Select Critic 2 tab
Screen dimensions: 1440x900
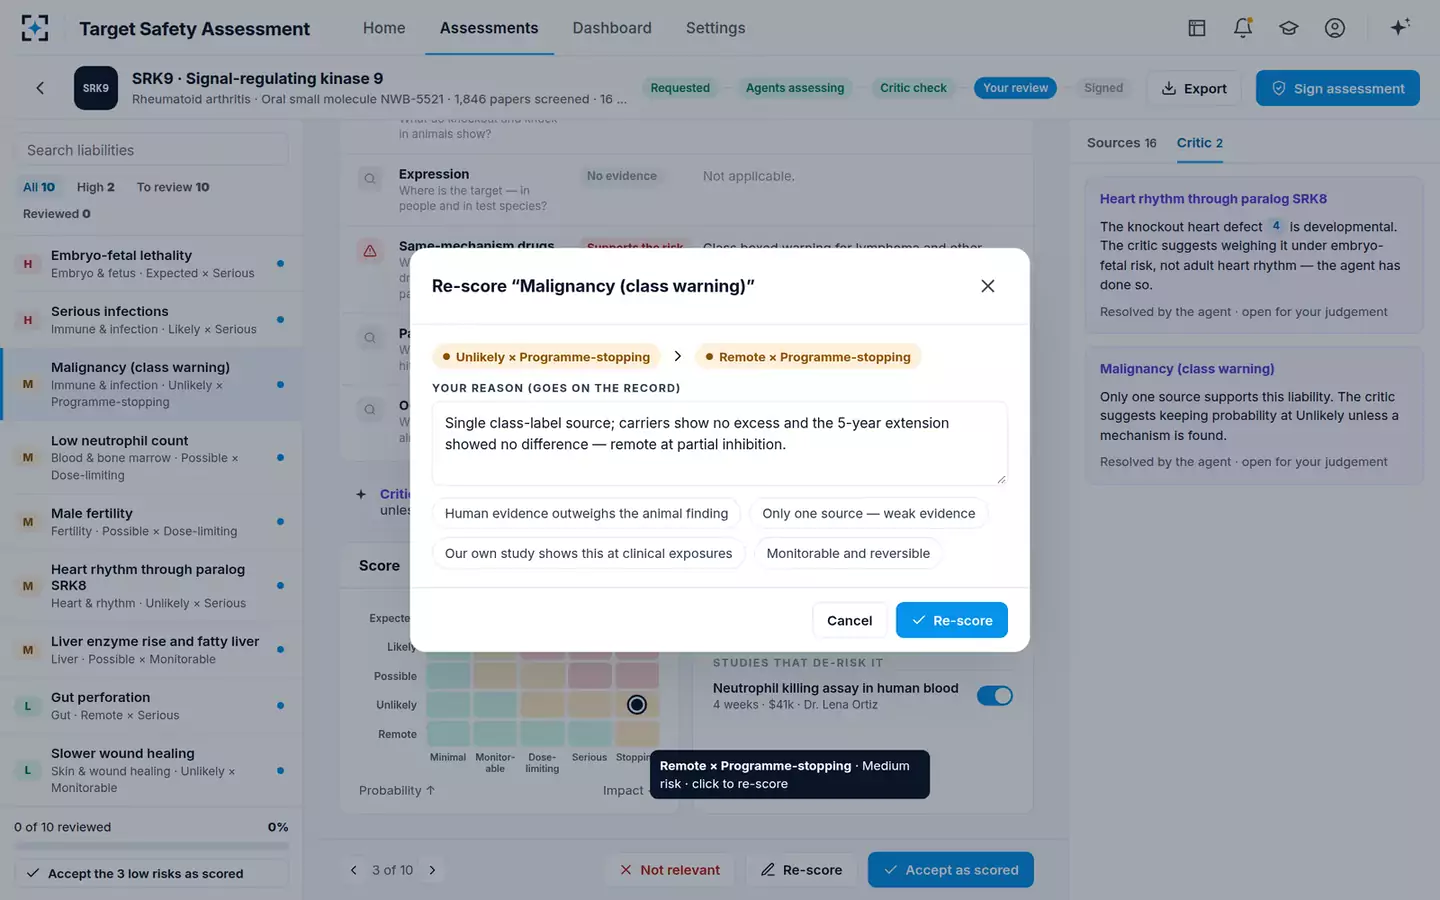[1200, 143]
